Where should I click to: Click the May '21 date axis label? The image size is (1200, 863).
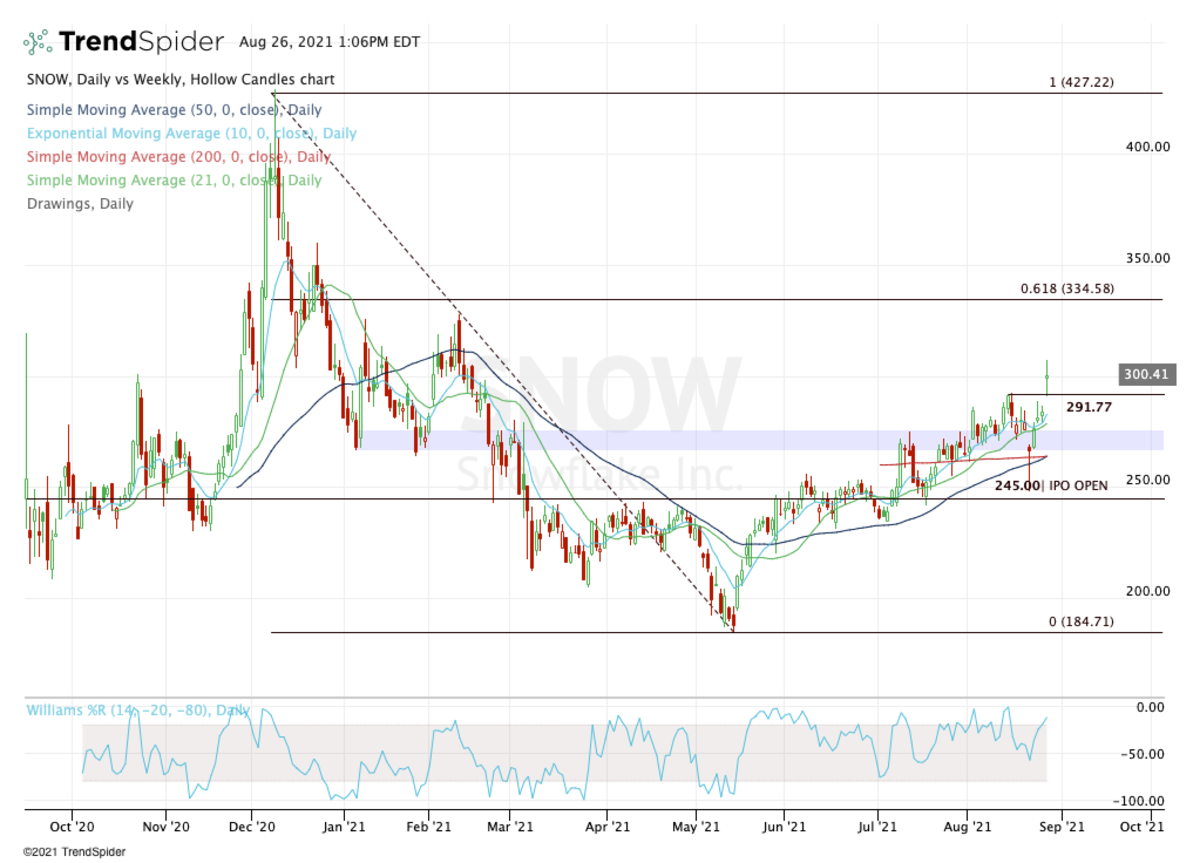pos(697,828)
